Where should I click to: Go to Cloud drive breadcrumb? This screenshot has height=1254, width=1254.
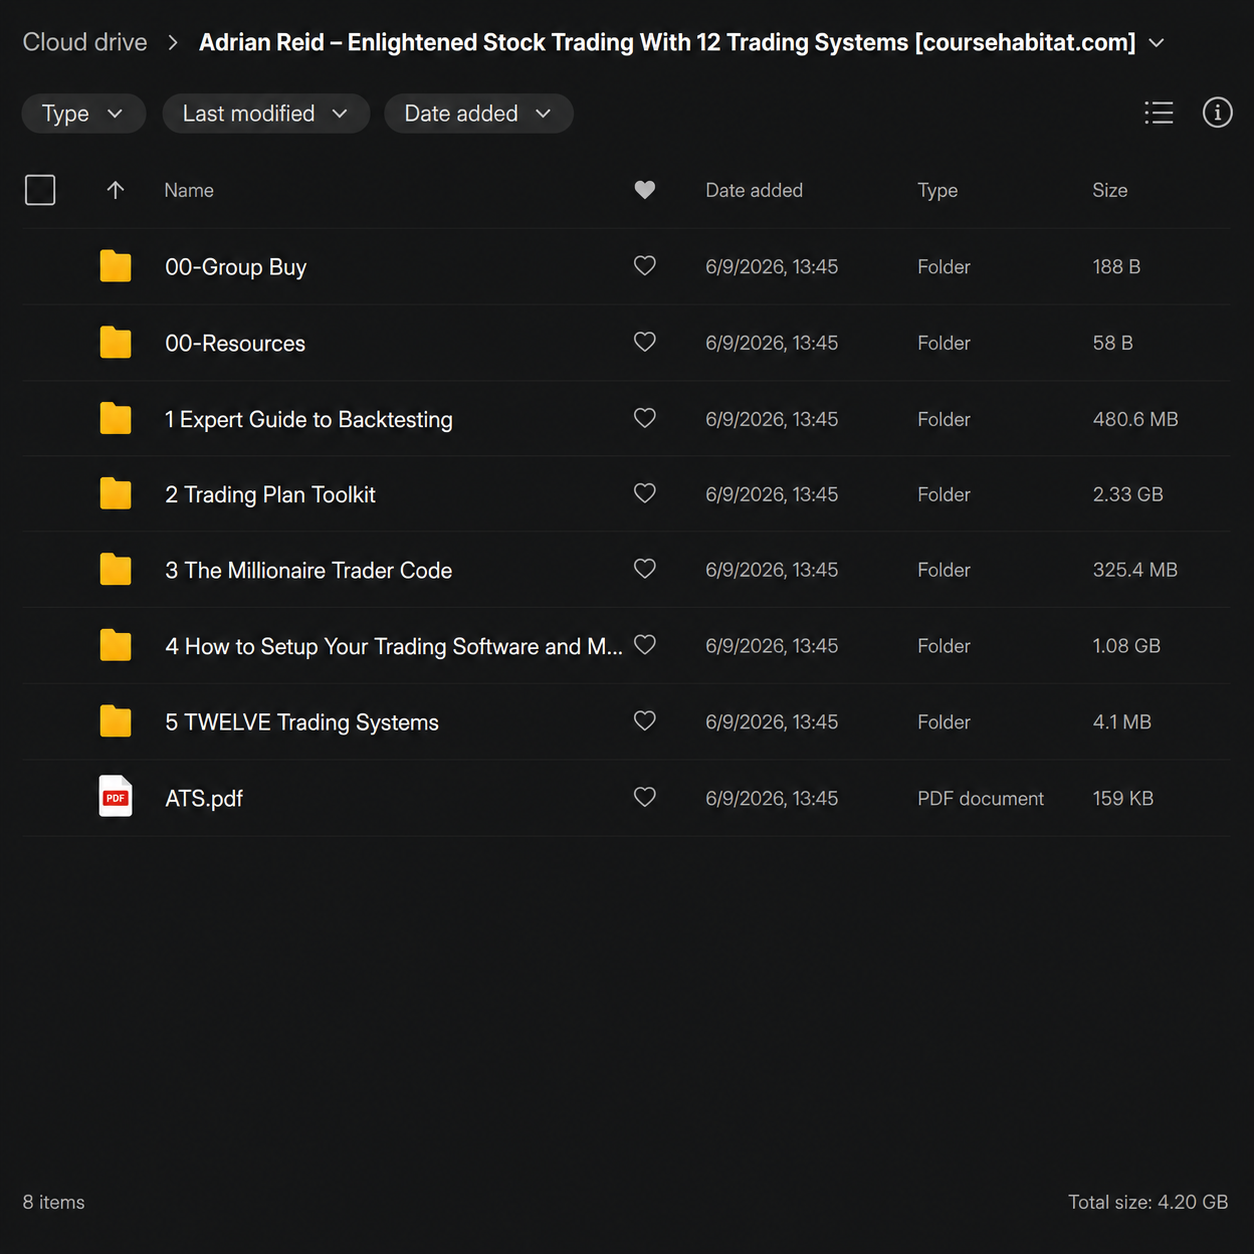pyautogui.click(x=85, y=42)
